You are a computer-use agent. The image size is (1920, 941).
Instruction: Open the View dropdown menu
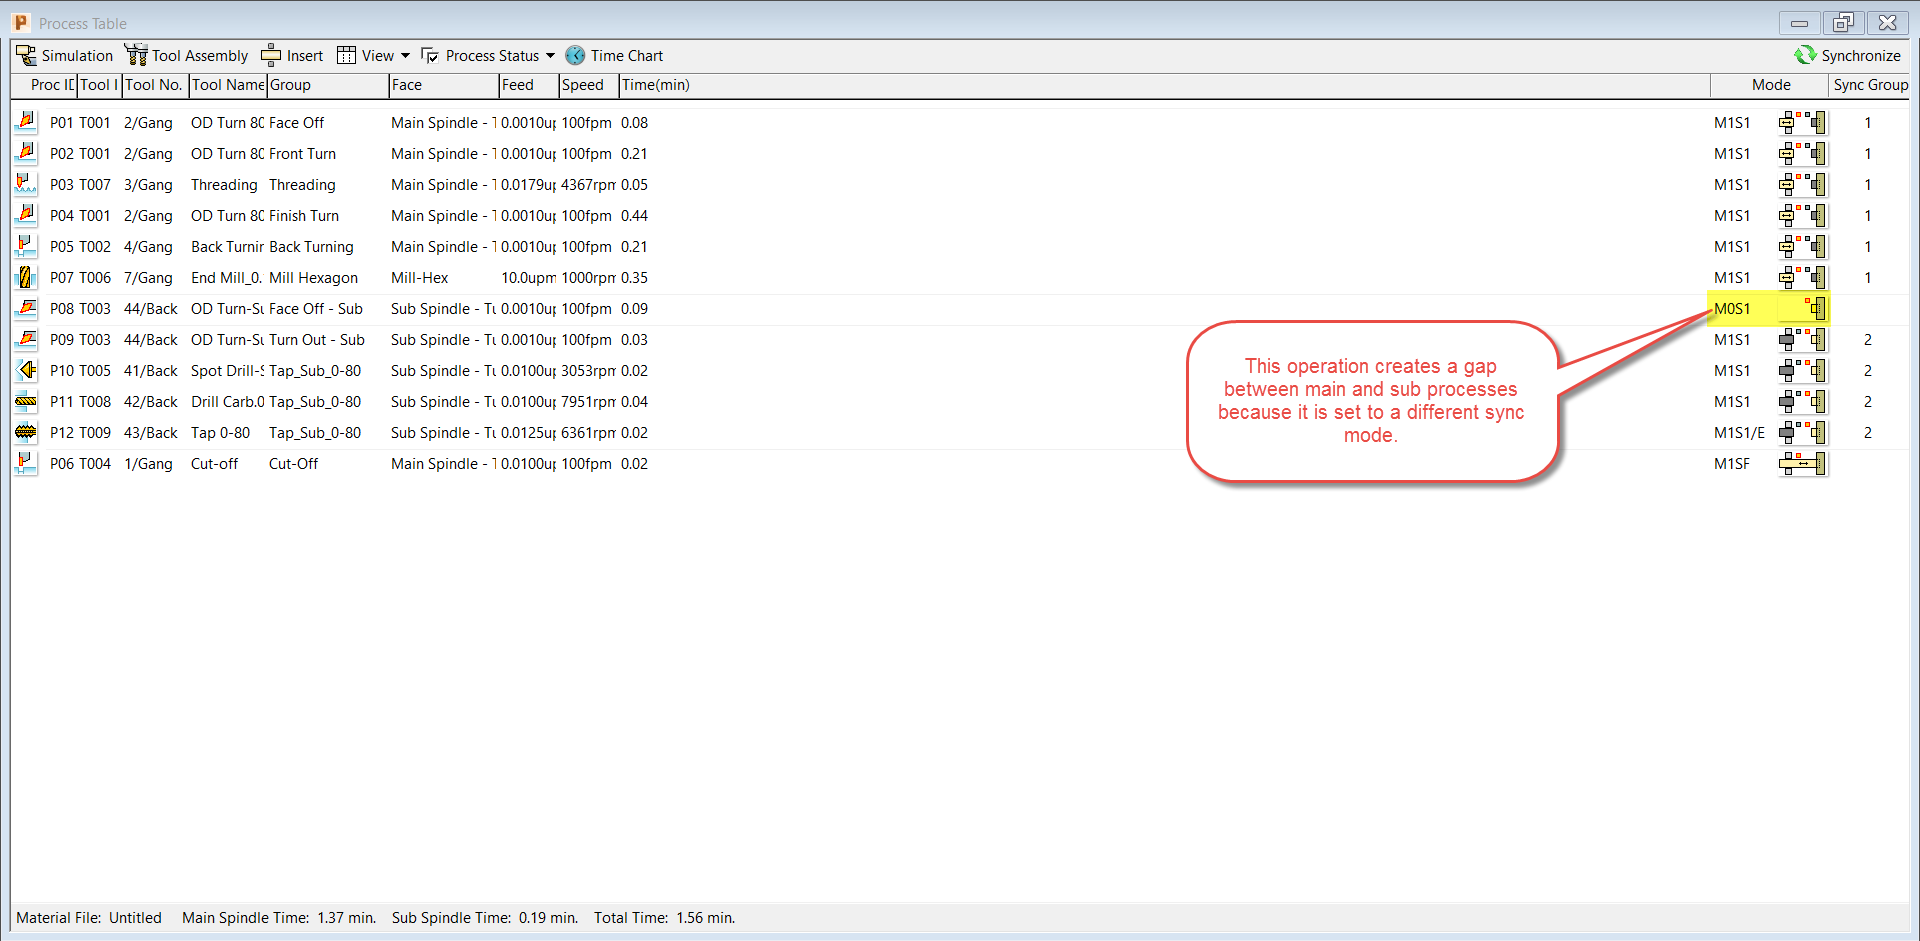[373, 55]
